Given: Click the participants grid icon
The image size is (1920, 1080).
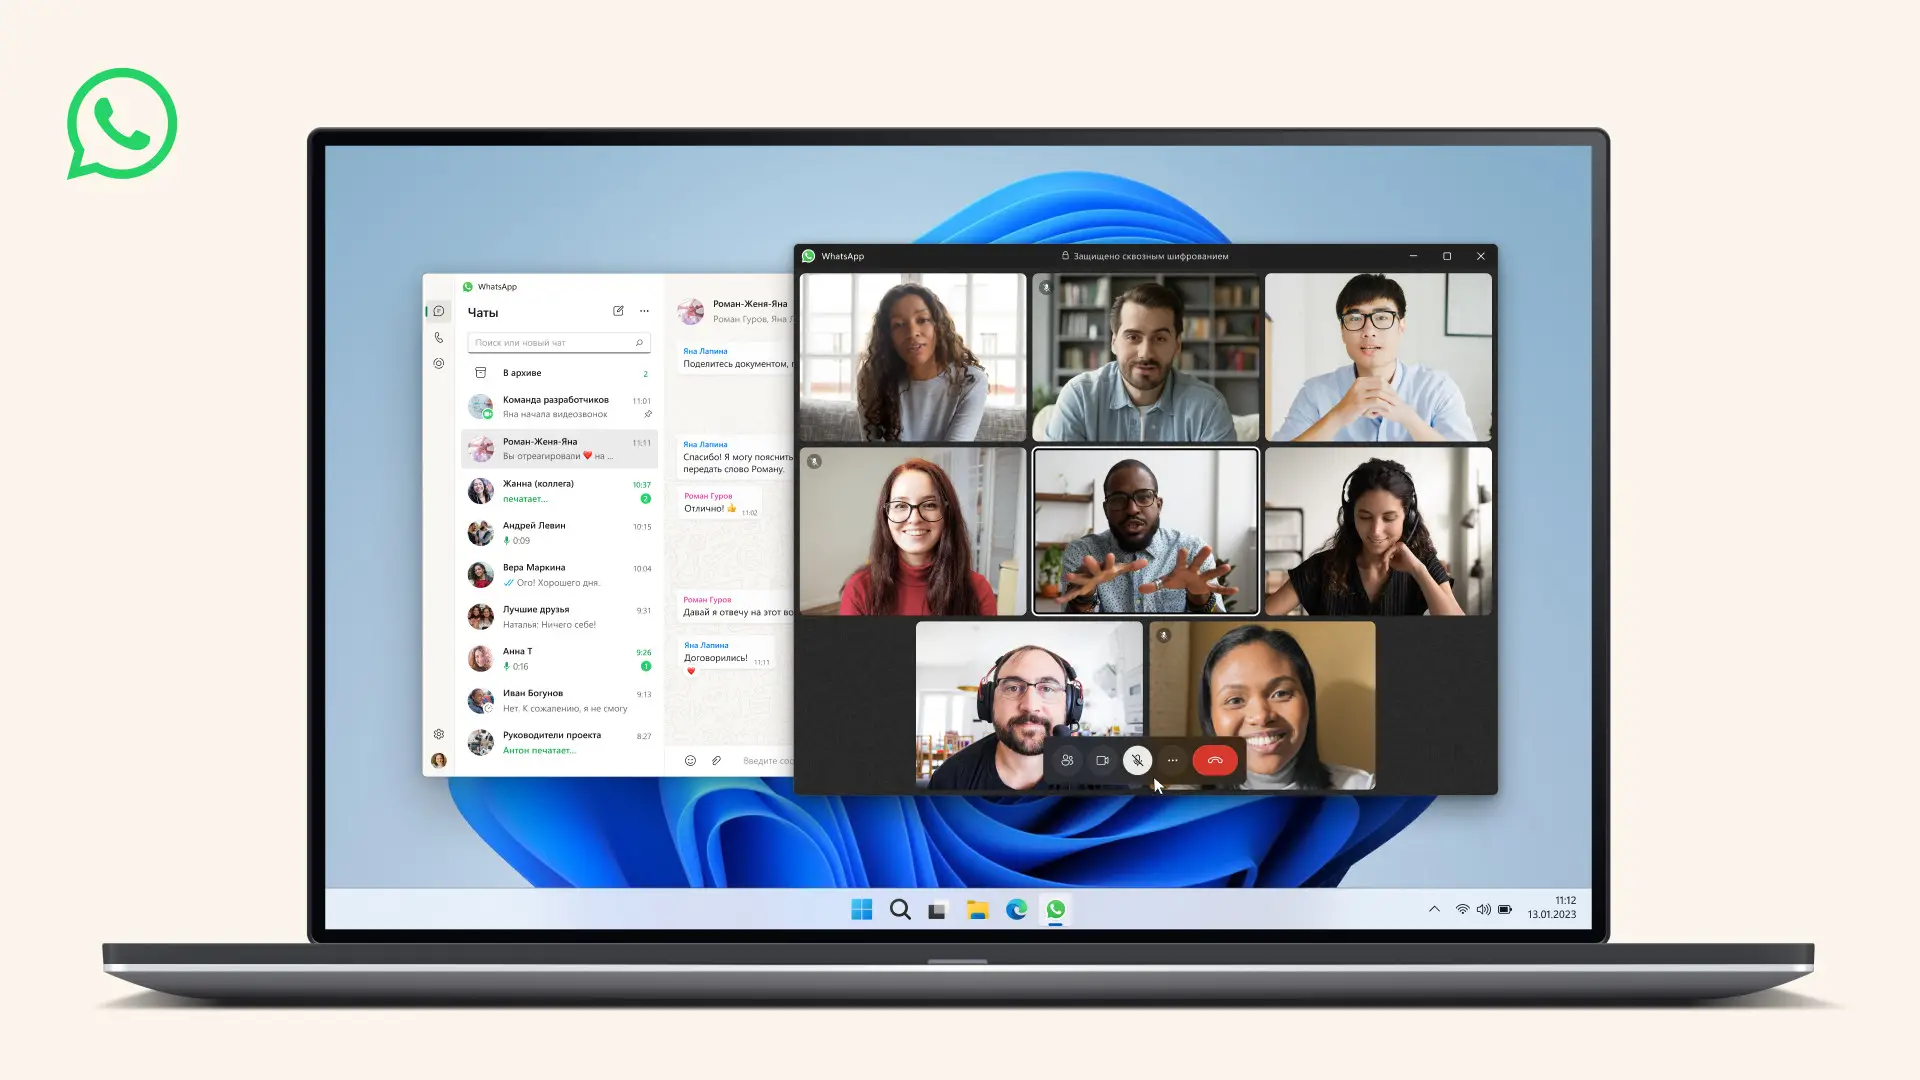Looking at the screenshot, I should click(1065, 760).
